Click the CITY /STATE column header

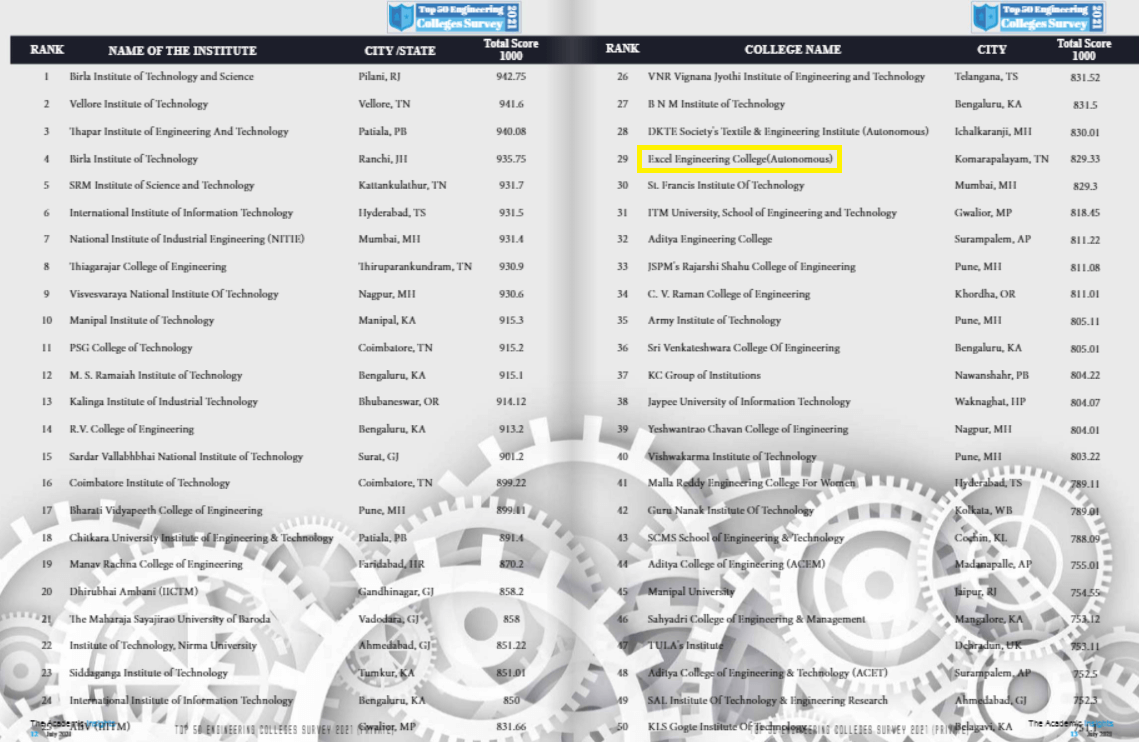[x=400, y=50]
